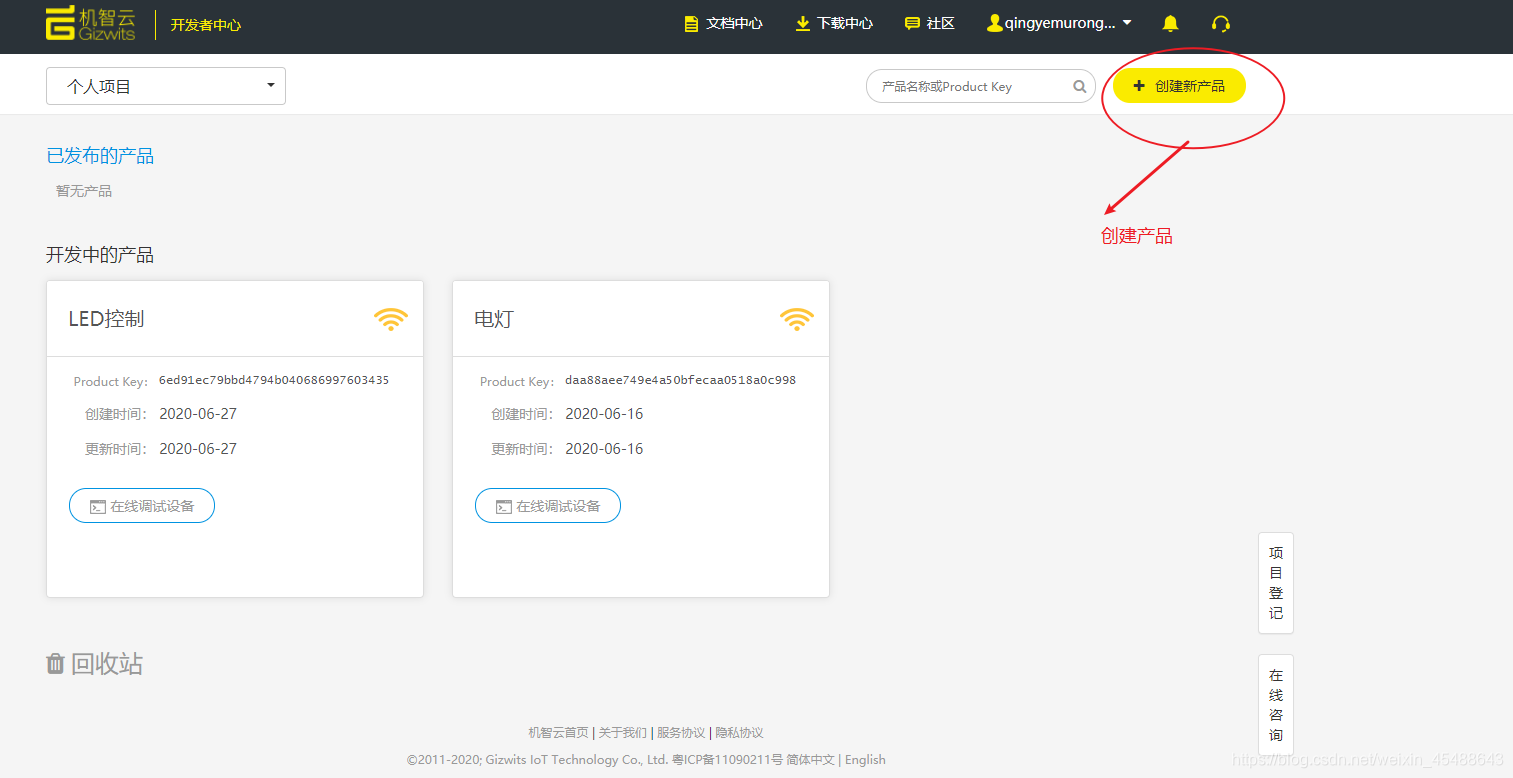Viewport: 1513px width, 778px height.
Task: Open 开发者中心 header link
Action: [x=206, y=25]
